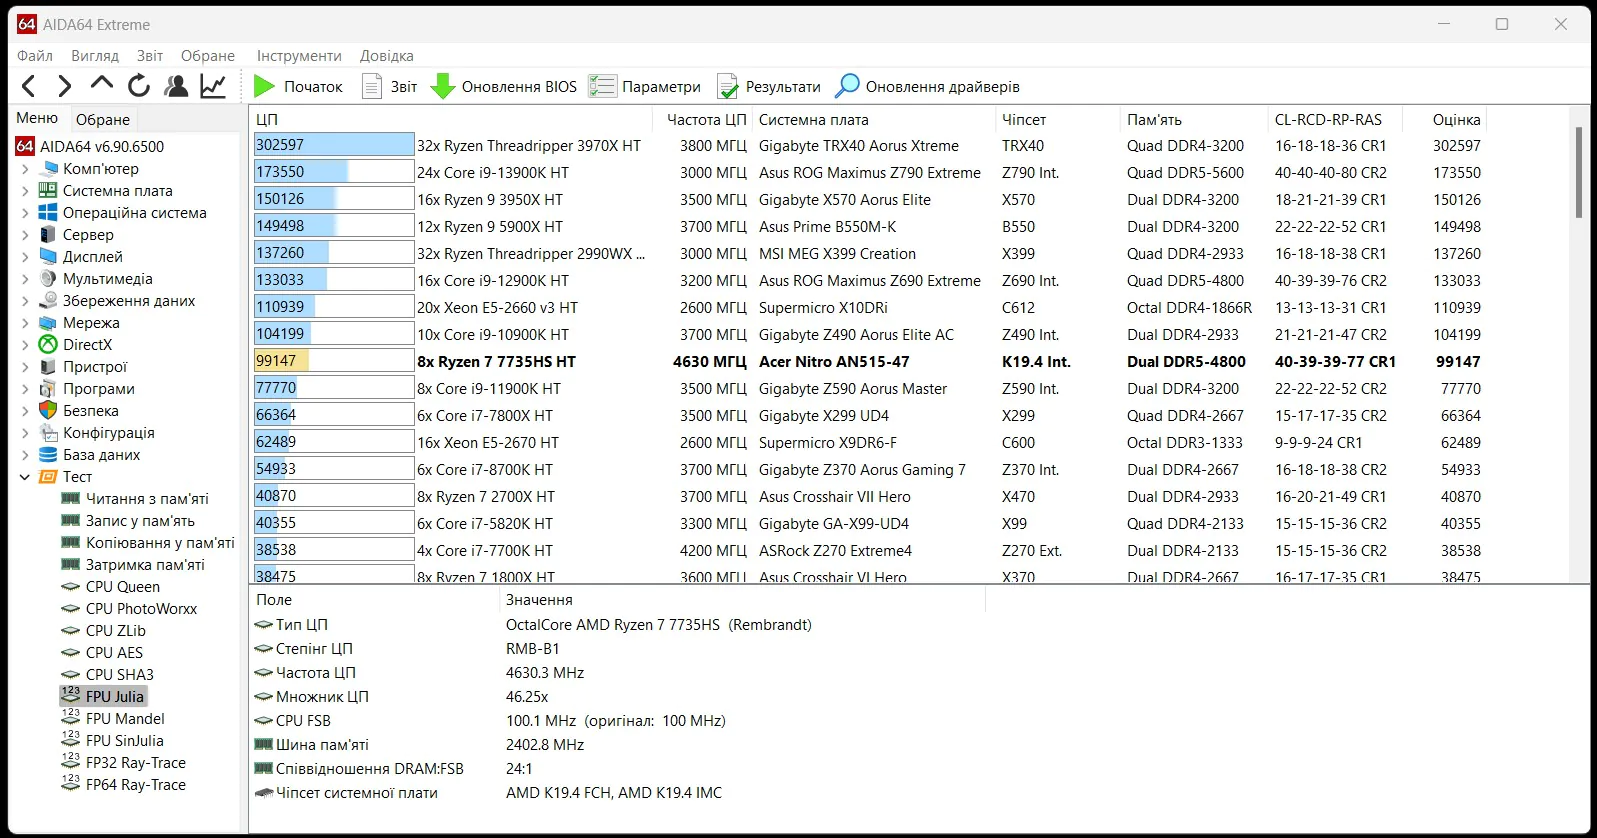Go forward with the right arrow icon
This screenshot has height=838, width=1597.
pos(65,86)
